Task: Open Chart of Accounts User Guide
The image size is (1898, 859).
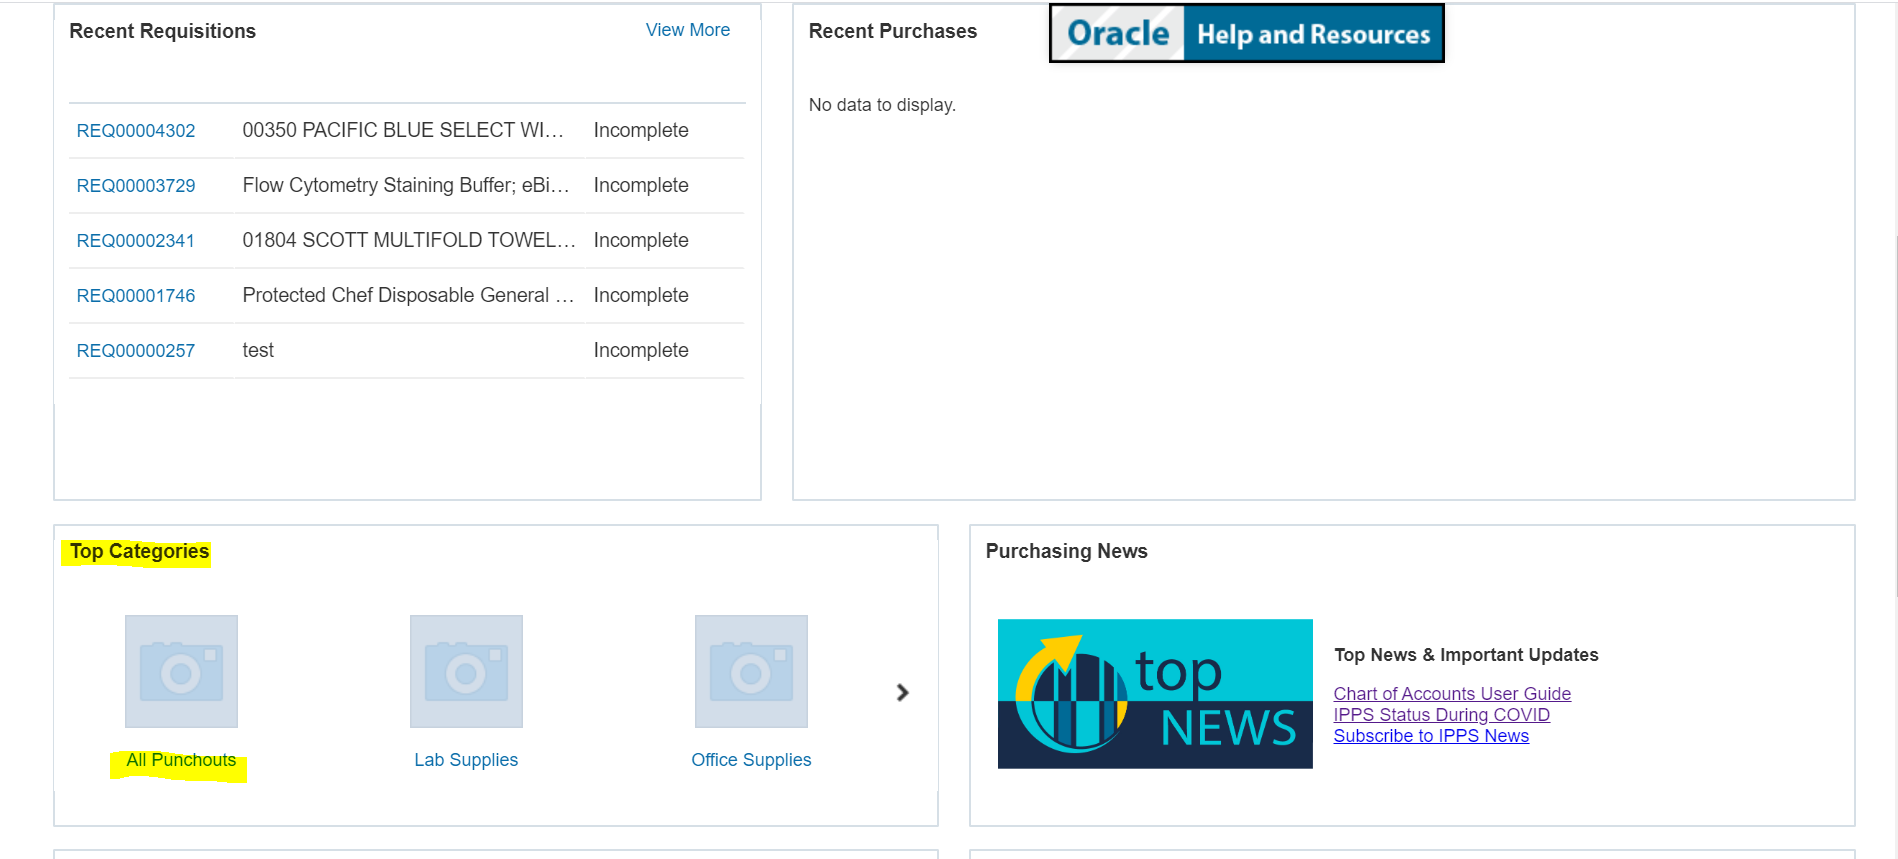Action: [1452, 694]
